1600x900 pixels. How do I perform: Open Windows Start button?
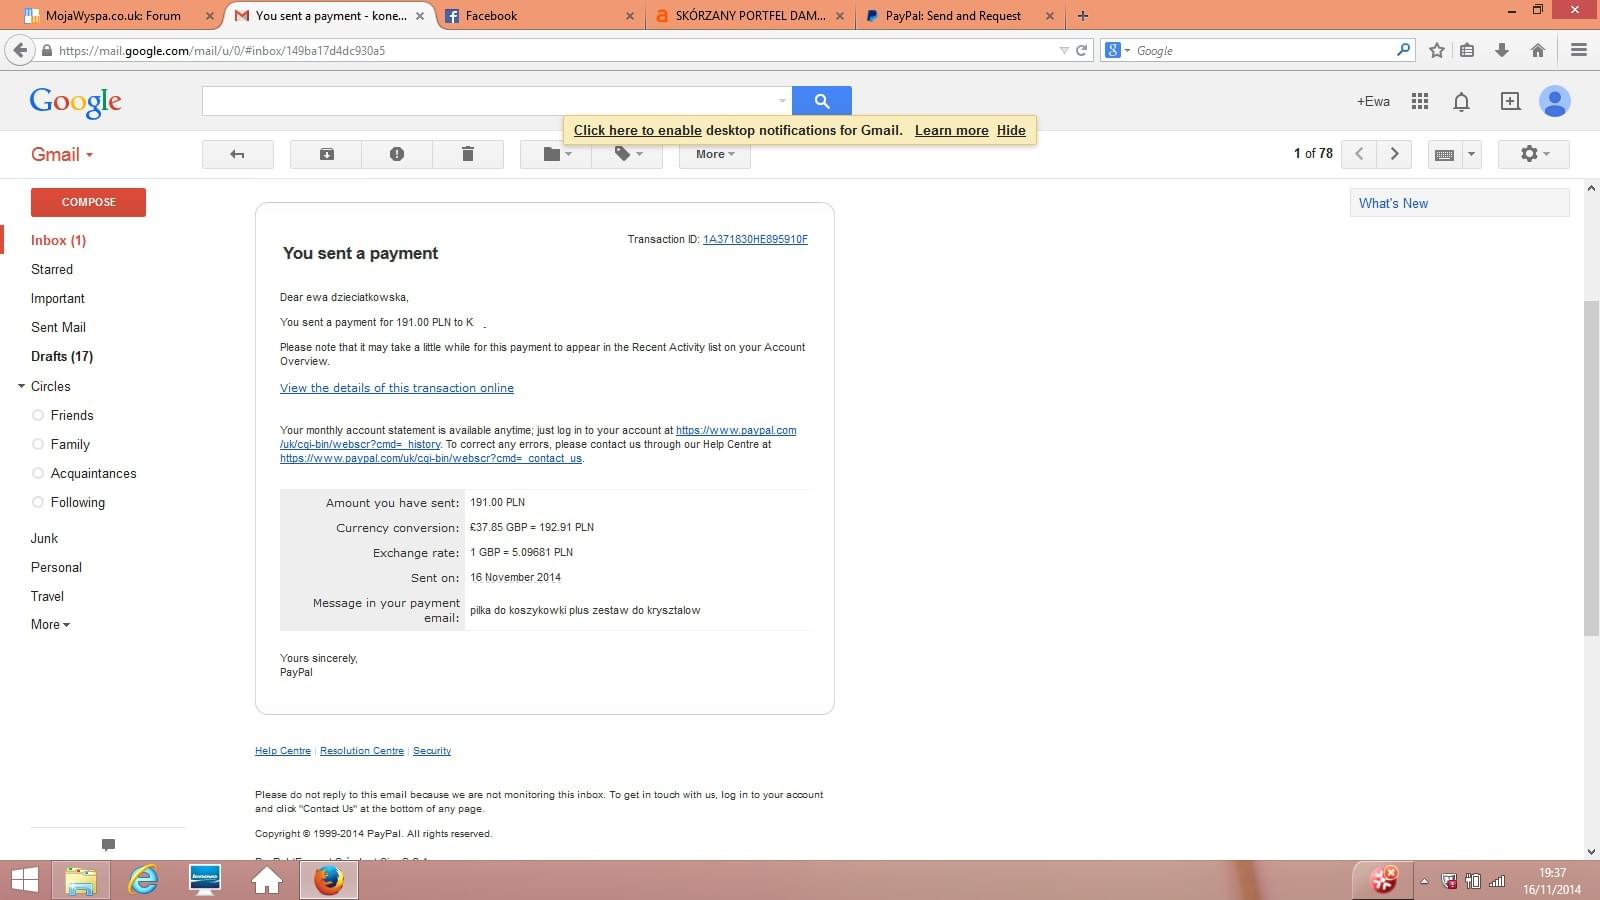24,880
